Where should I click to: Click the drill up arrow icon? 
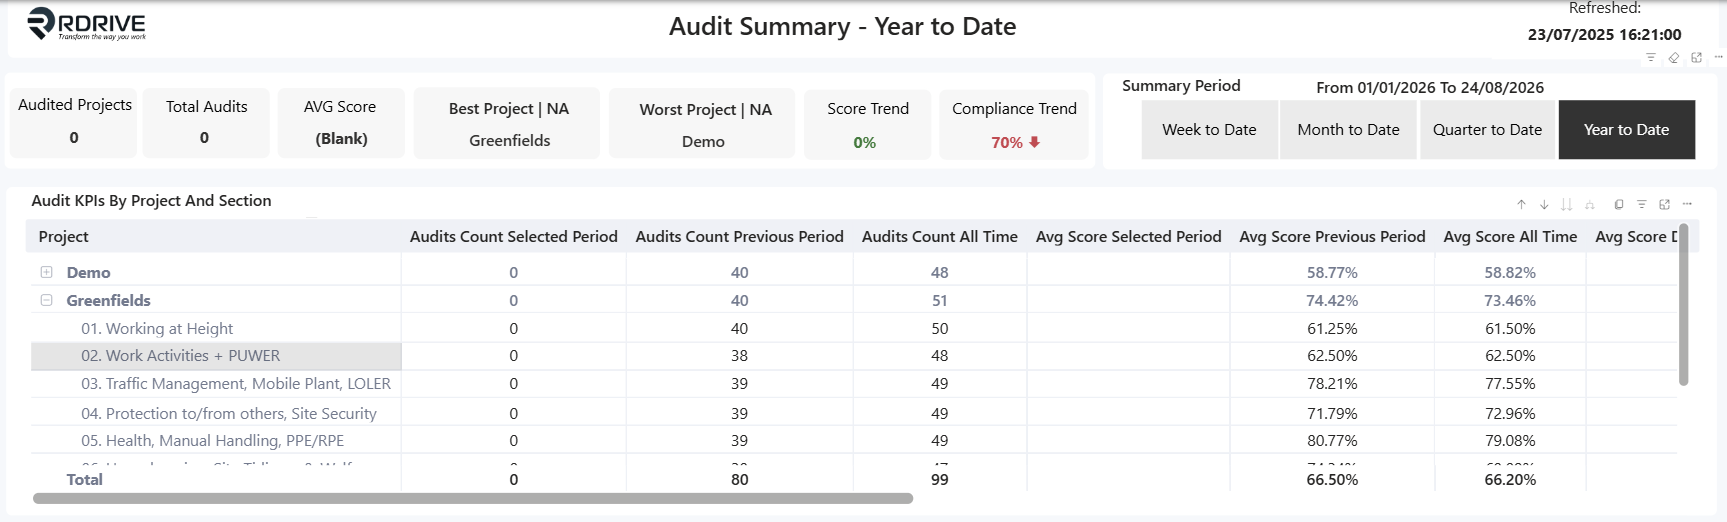pyautogui.click(x=1521, y=204)
